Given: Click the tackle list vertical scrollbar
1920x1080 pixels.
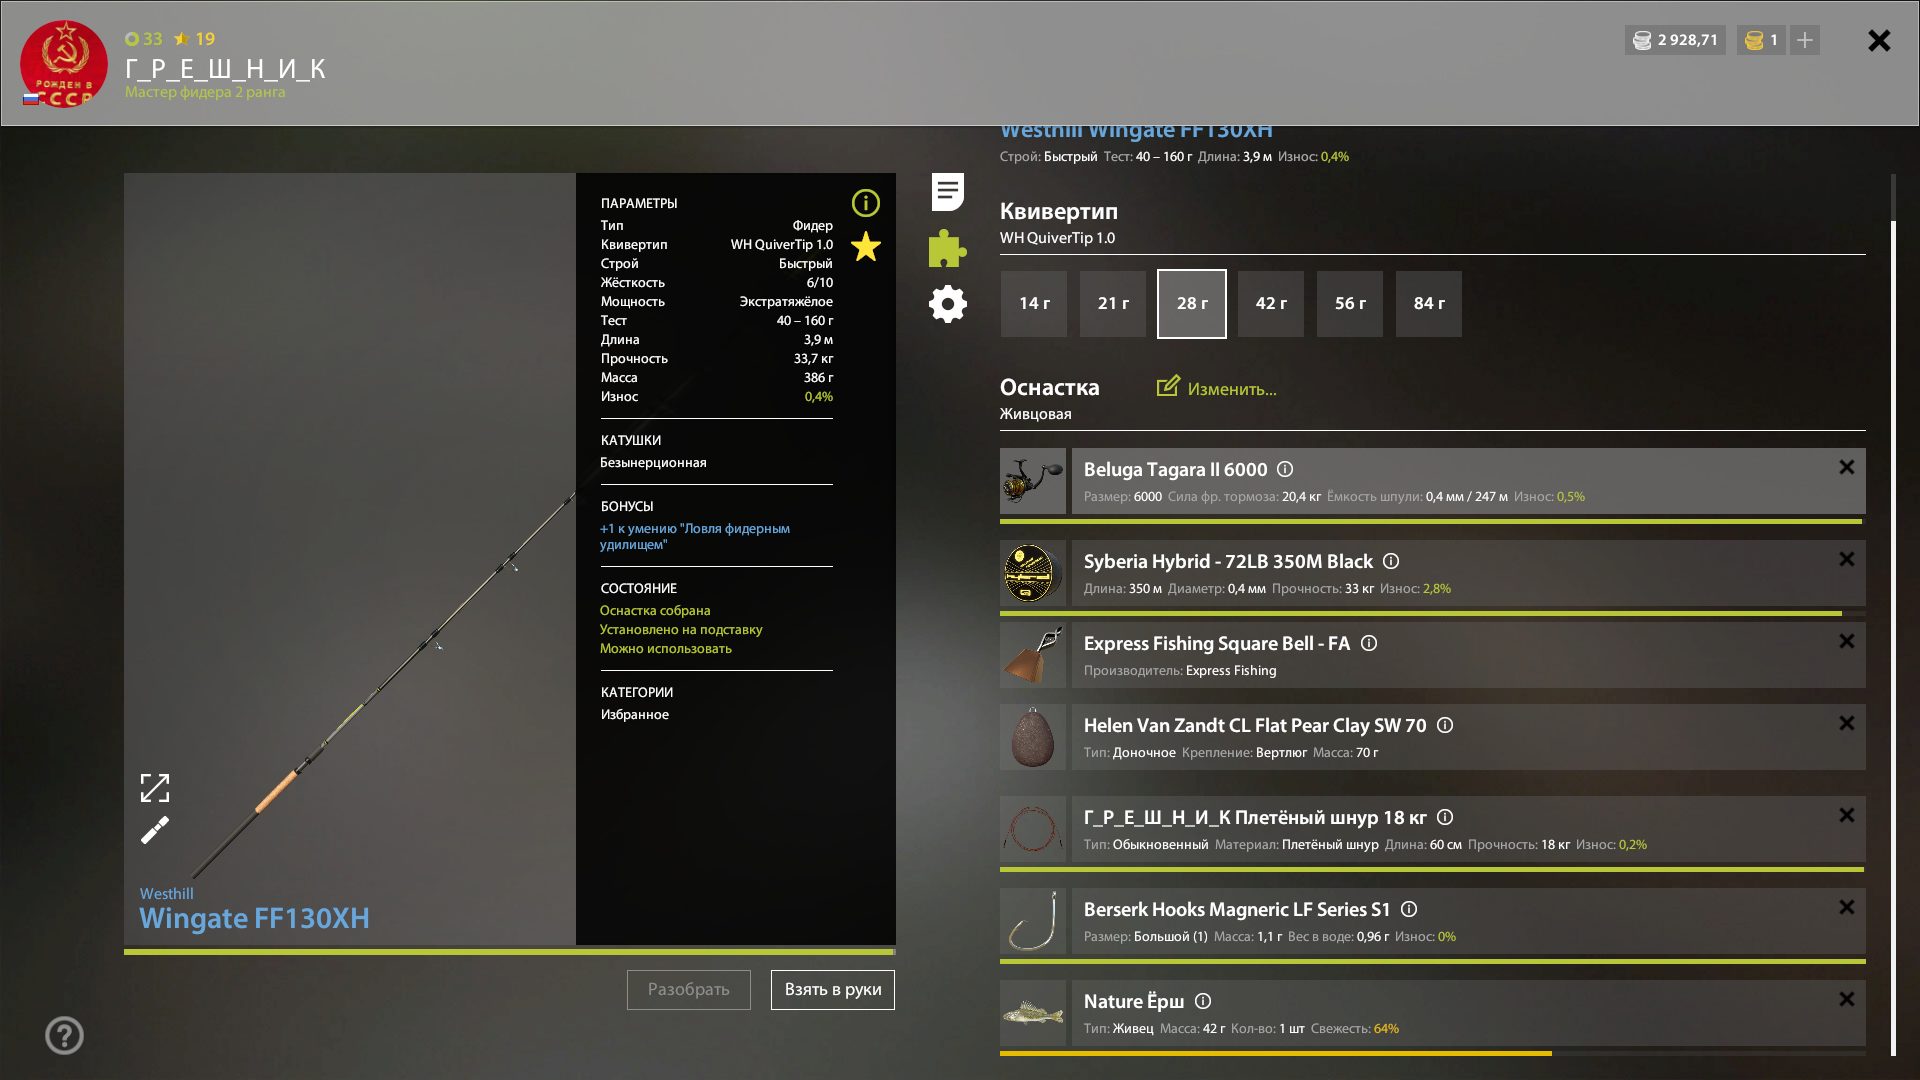Looking at the screenshot, I should point(1893,615).
